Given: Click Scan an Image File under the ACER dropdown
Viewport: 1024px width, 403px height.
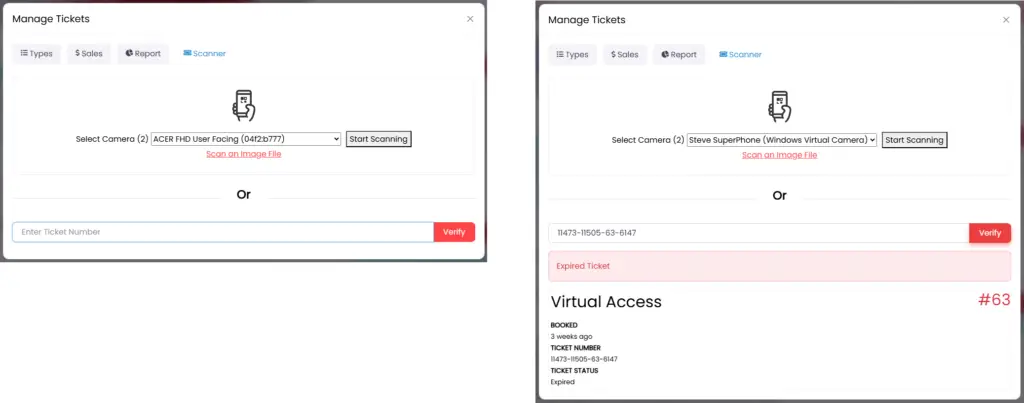Looking at the screenshot, I should pos(243,154).
